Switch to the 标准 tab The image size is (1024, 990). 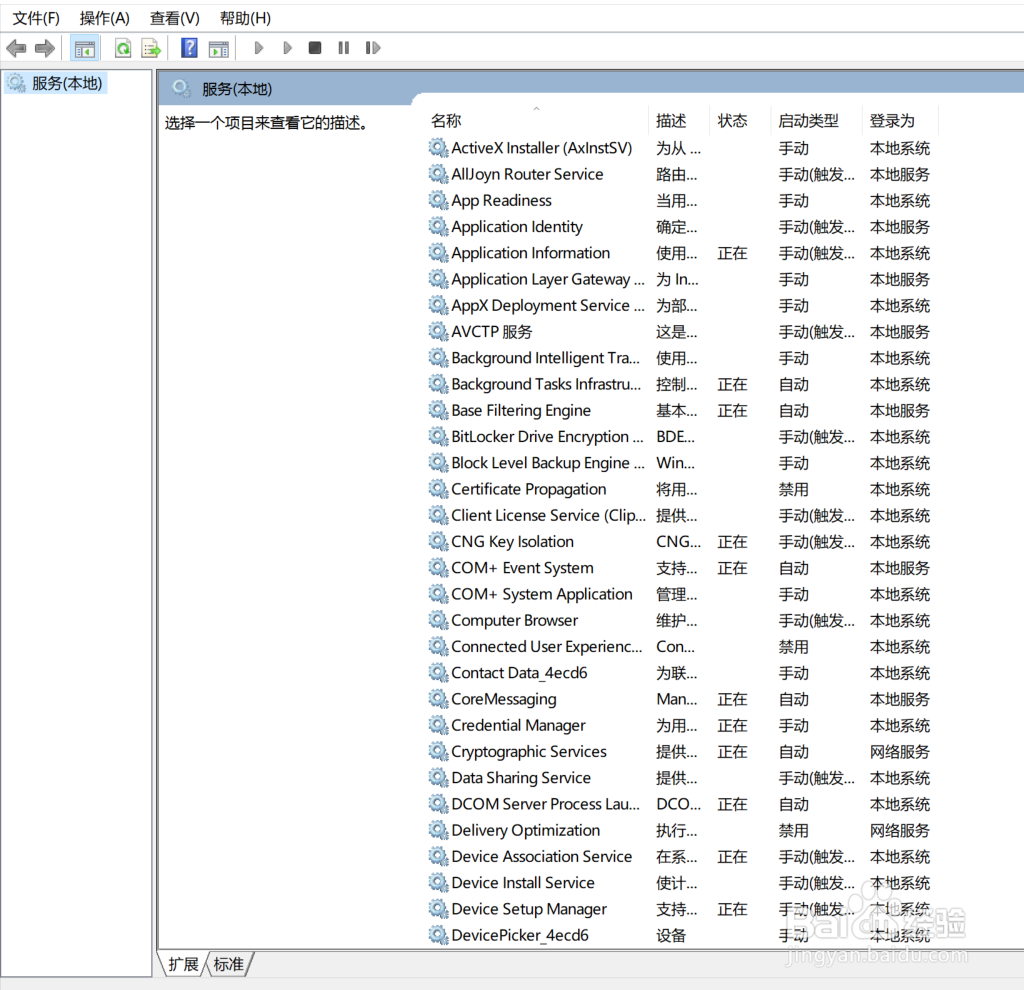(229, 964)
